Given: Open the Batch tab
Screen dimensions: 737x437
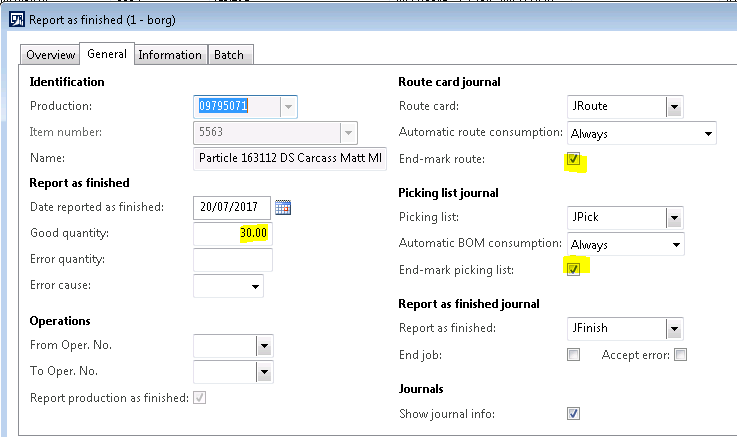Looking at the screenshot, I should click(230, 55).
